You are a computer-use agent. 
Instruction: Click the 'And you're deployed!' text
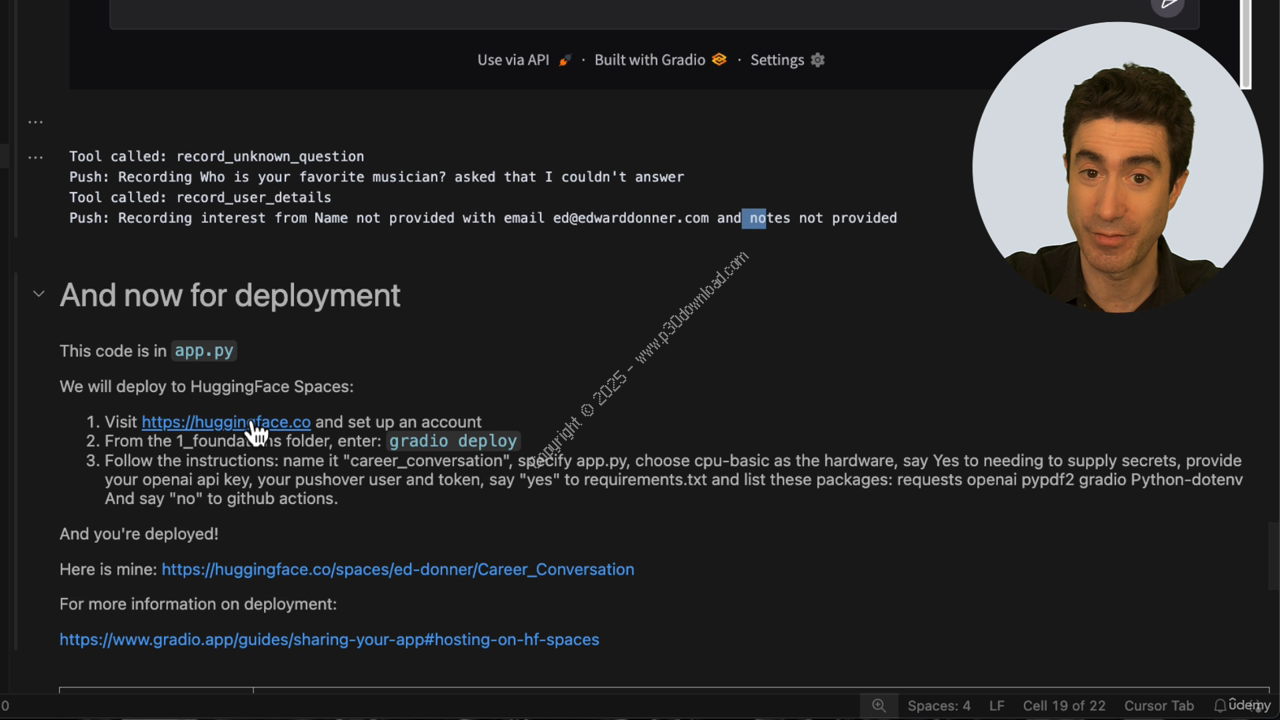point(139,534)
